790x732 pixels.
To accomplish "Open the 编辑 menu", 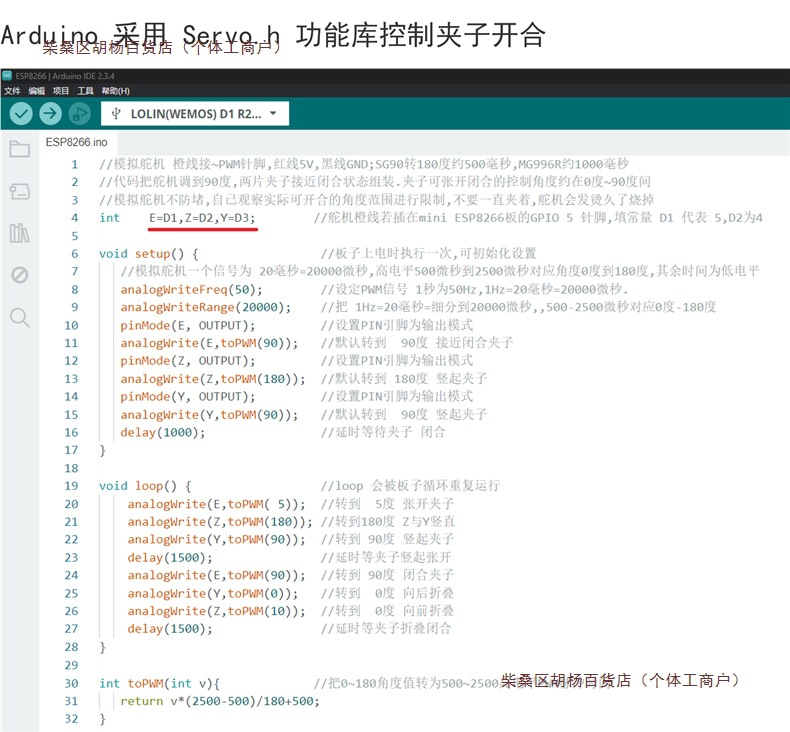I will (37, 91).
